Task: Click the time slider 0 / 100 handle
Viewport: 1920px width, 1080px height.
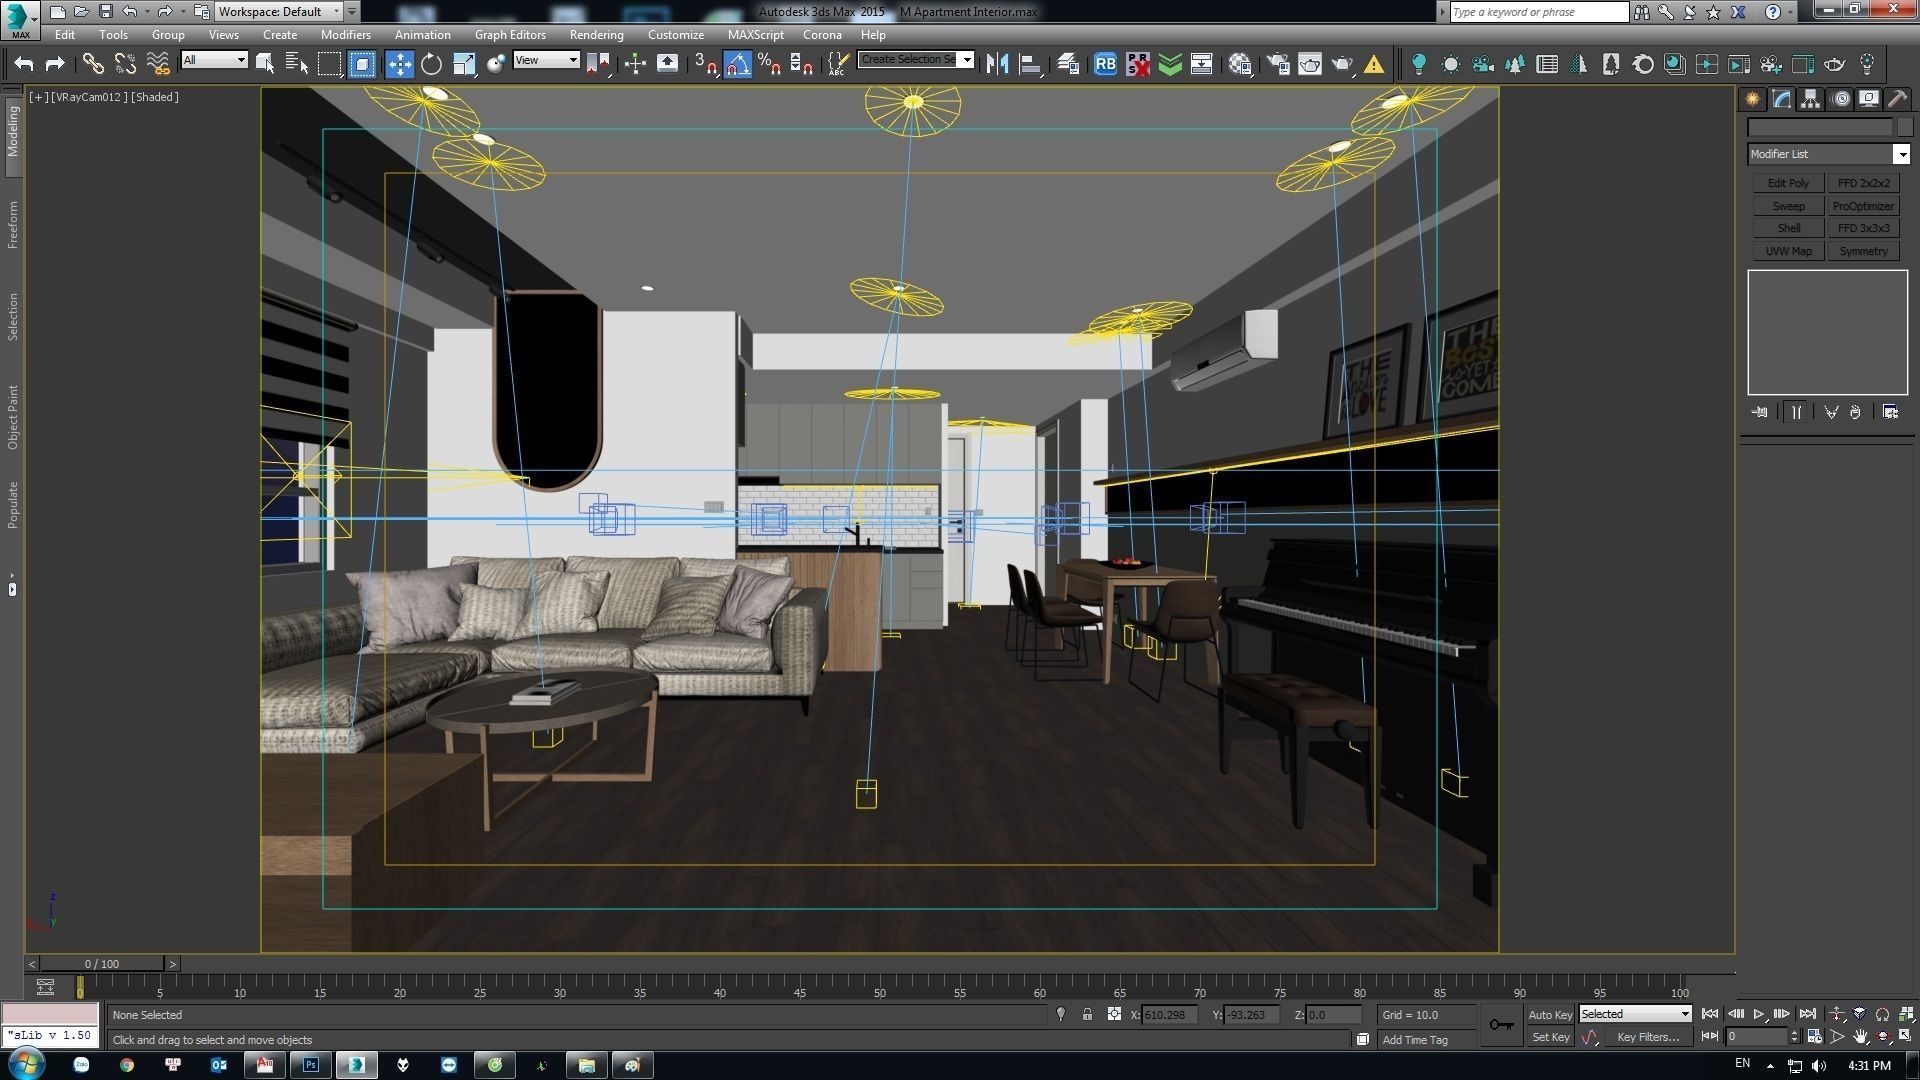Action: click(x=102, y=964)
